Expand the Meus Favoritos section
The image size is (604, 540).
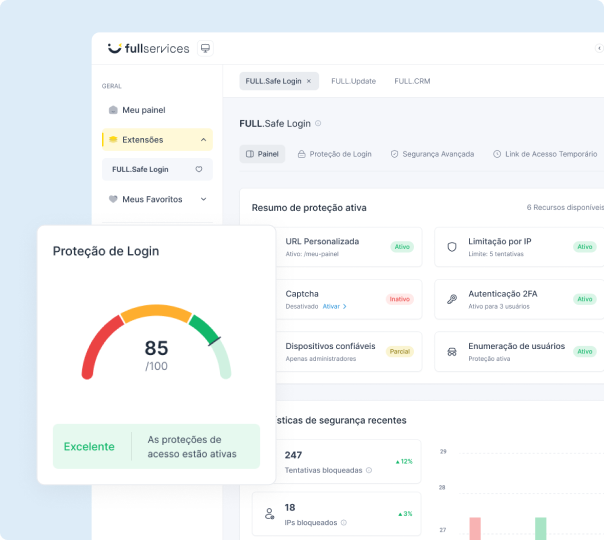203,199
